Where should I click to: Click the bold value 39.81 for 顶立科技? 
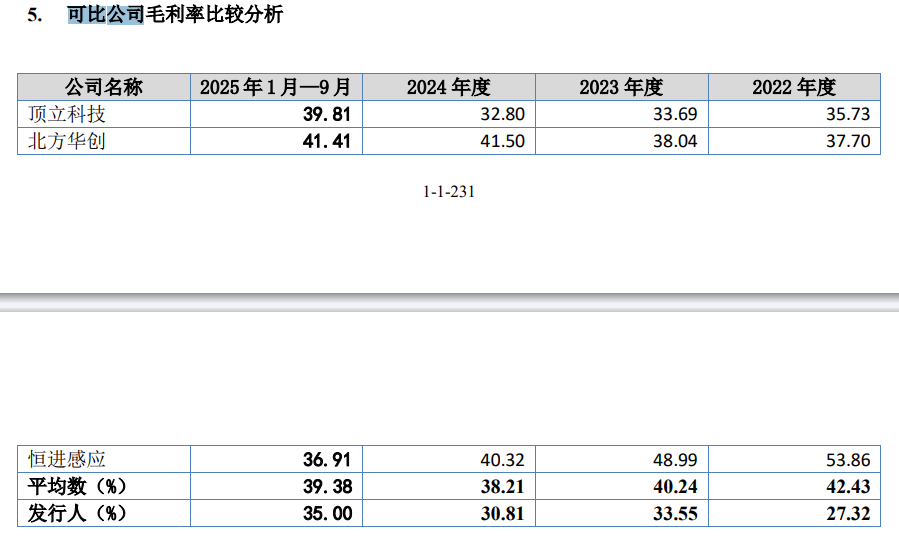click(x=326, y=114)
